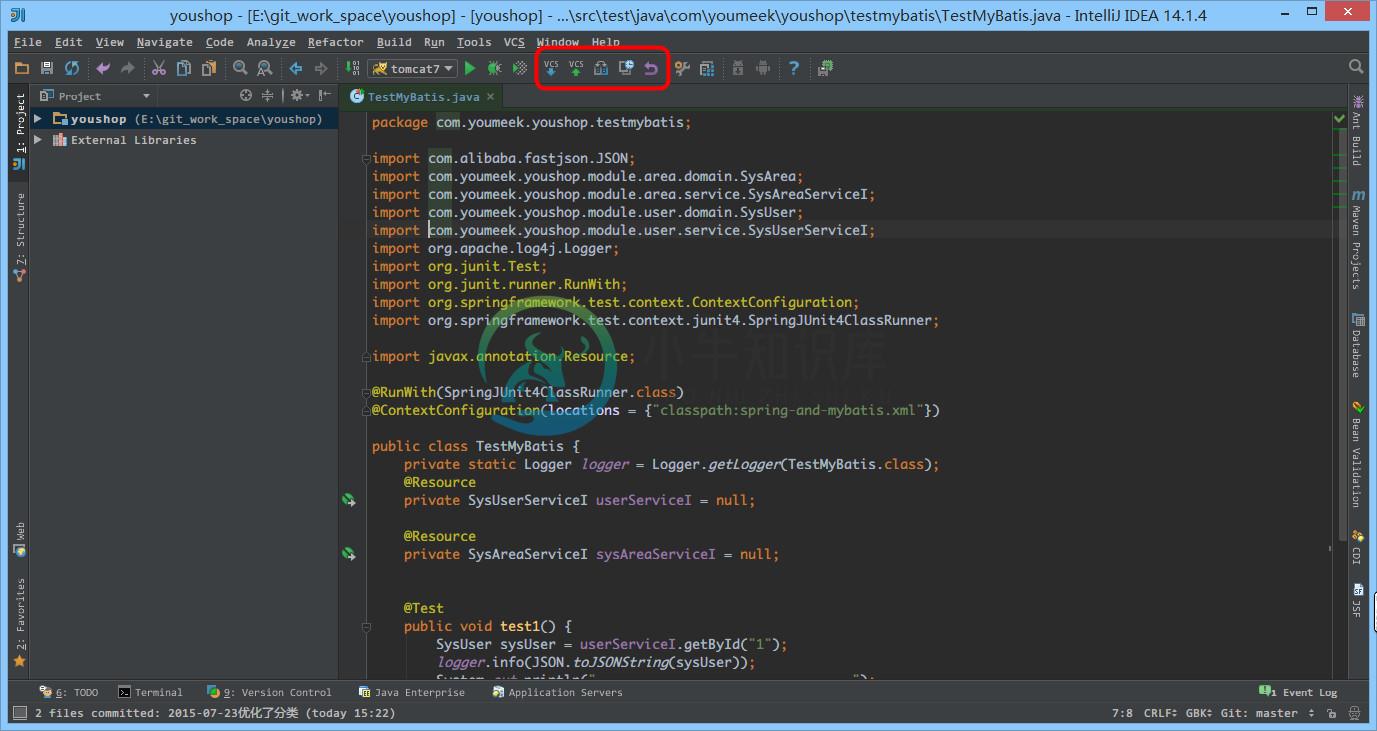The width and height of the screenshot is (1377, 731).
Task: Open the Analyze menu
Action: tap(271, 42)
